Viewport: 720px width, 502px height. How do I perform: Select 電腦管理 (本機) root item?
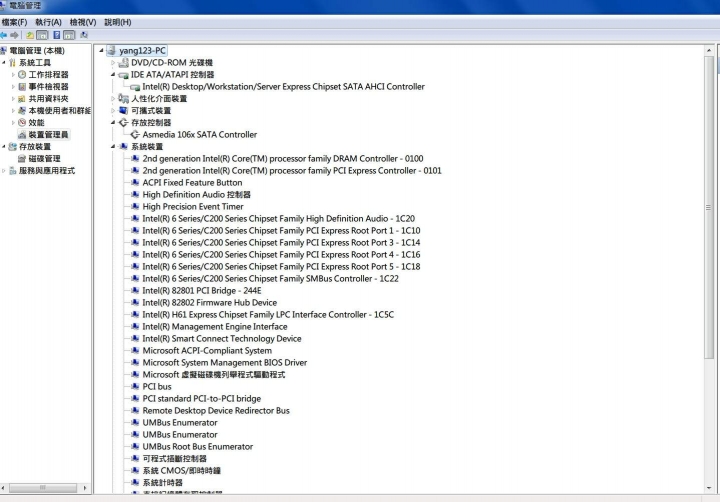(37, 51)
